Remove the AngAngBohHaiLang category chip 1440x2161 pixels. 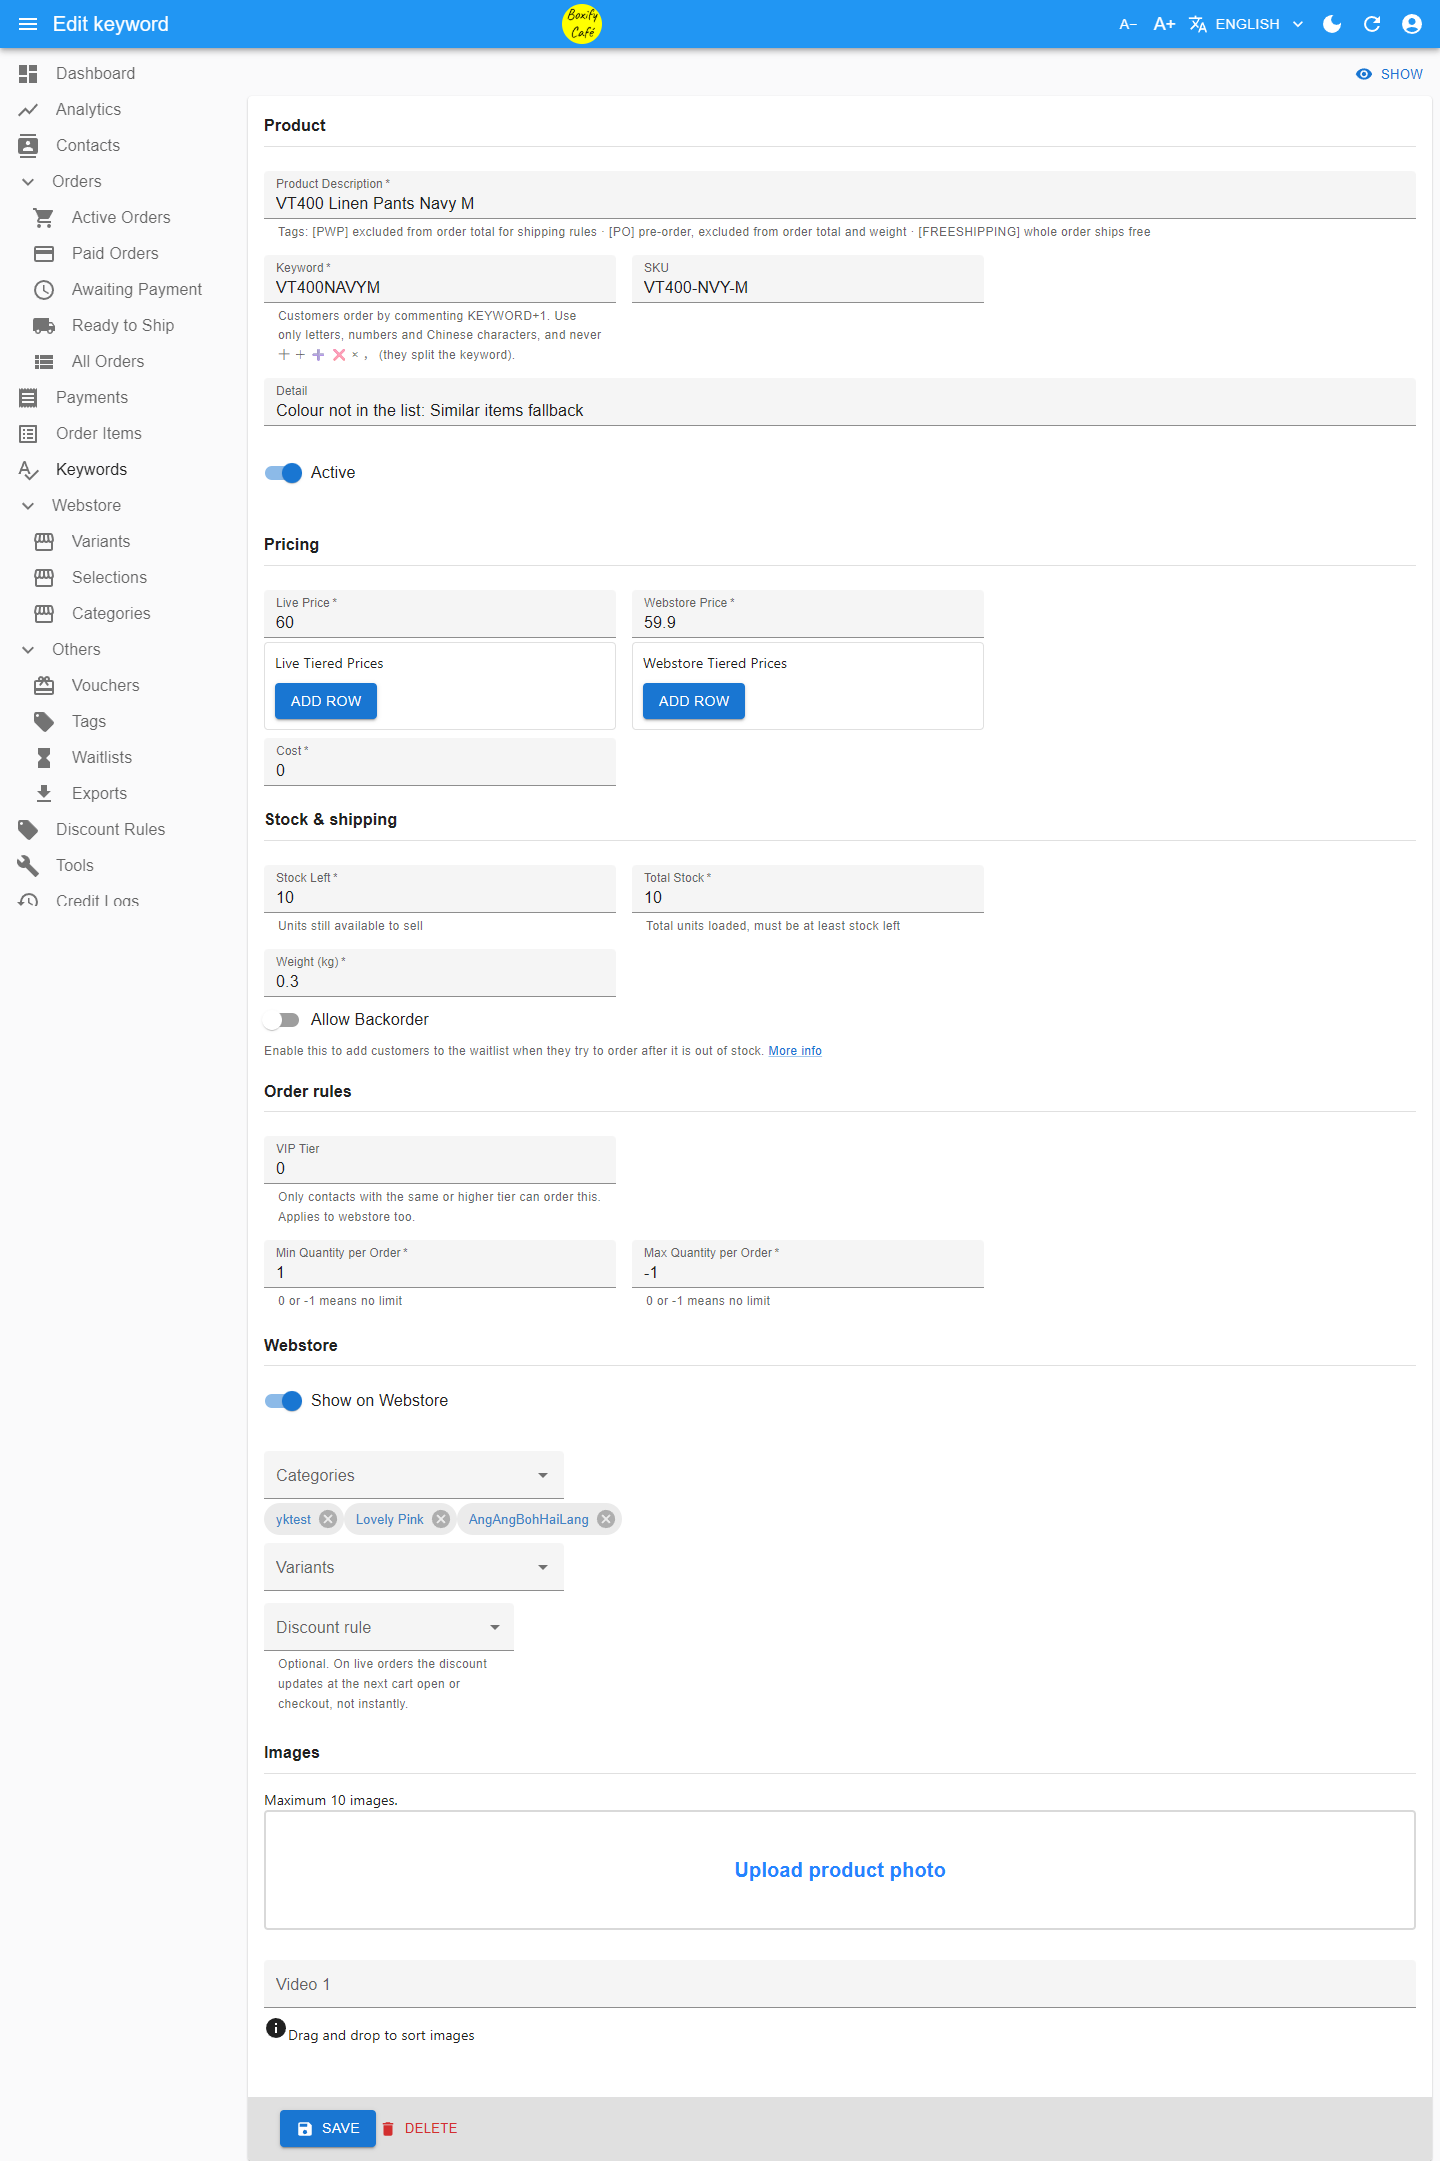606,1519
